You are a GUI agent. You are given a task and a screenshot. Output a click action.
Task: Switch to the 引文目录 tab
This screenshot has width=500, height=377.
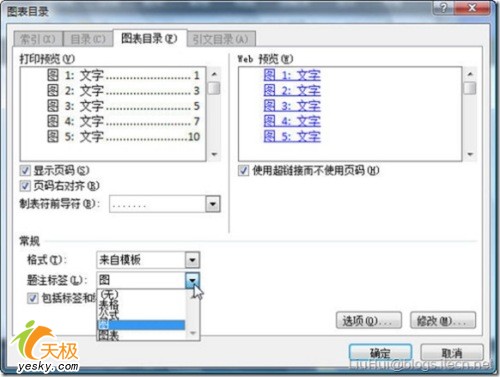pos(221,40)
